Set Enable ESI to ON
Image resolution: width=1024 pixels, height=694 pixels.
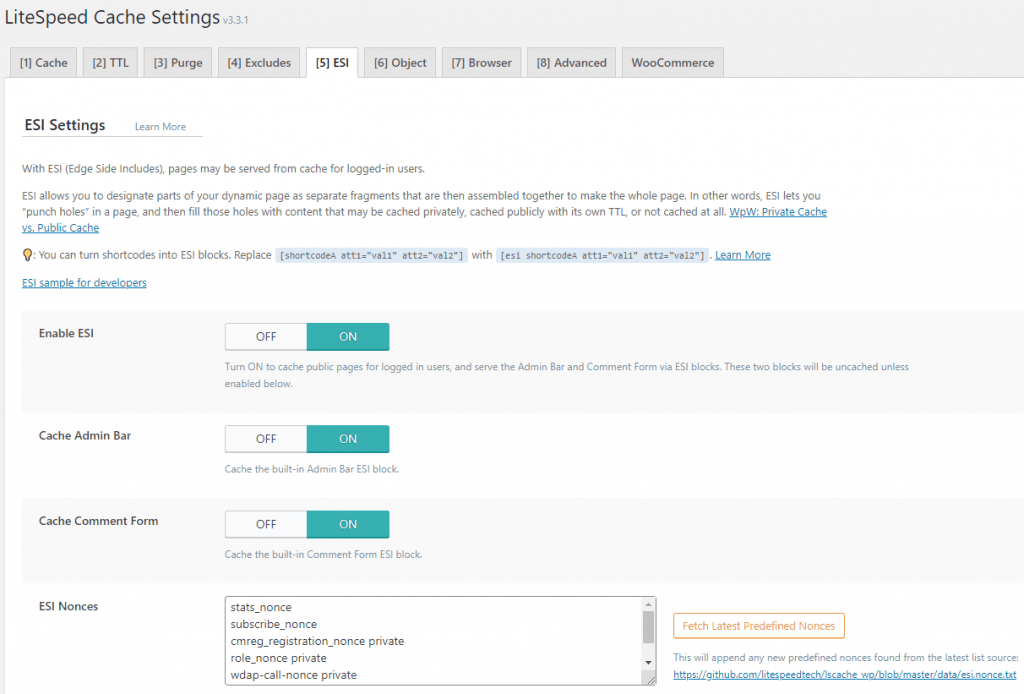pyautogui.click(x=348, y=337)
